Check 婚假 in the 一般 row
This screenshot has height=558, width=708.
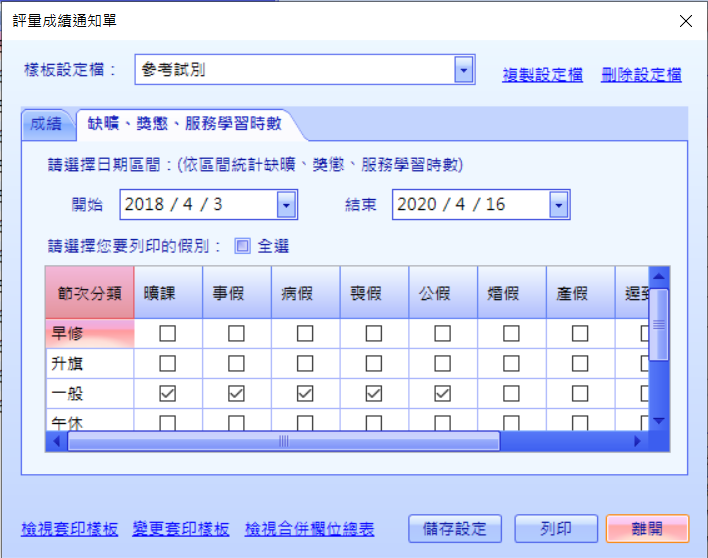pos(511,394)
